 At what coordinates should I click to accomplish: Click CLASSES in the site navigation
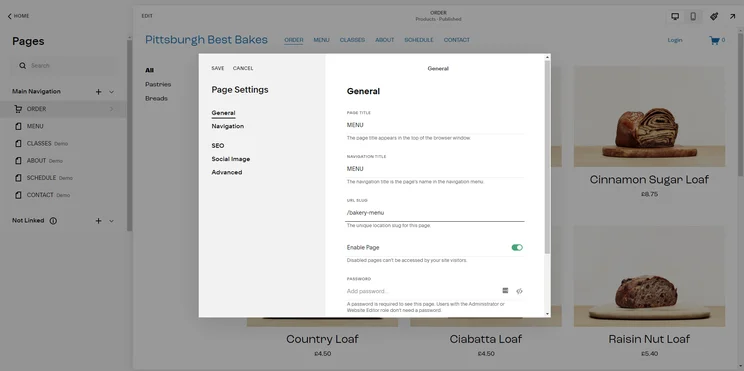(x=352, y=40)
